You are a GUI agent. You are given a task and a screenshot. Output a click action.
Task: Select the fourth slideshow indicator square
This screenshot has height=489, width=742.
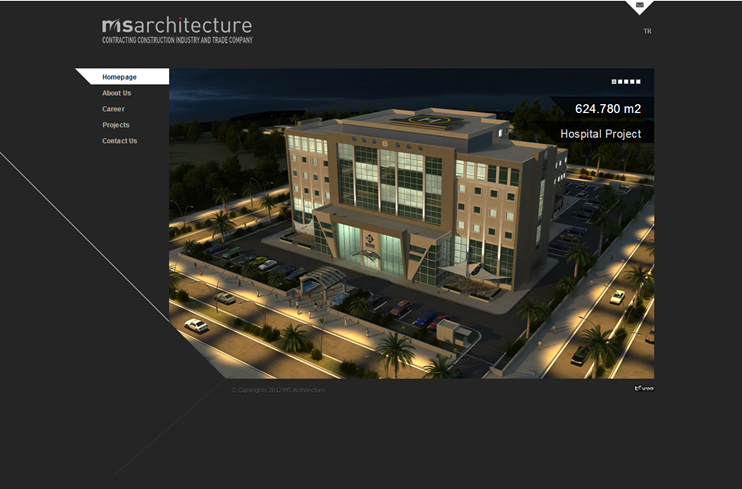coord(632,81)
